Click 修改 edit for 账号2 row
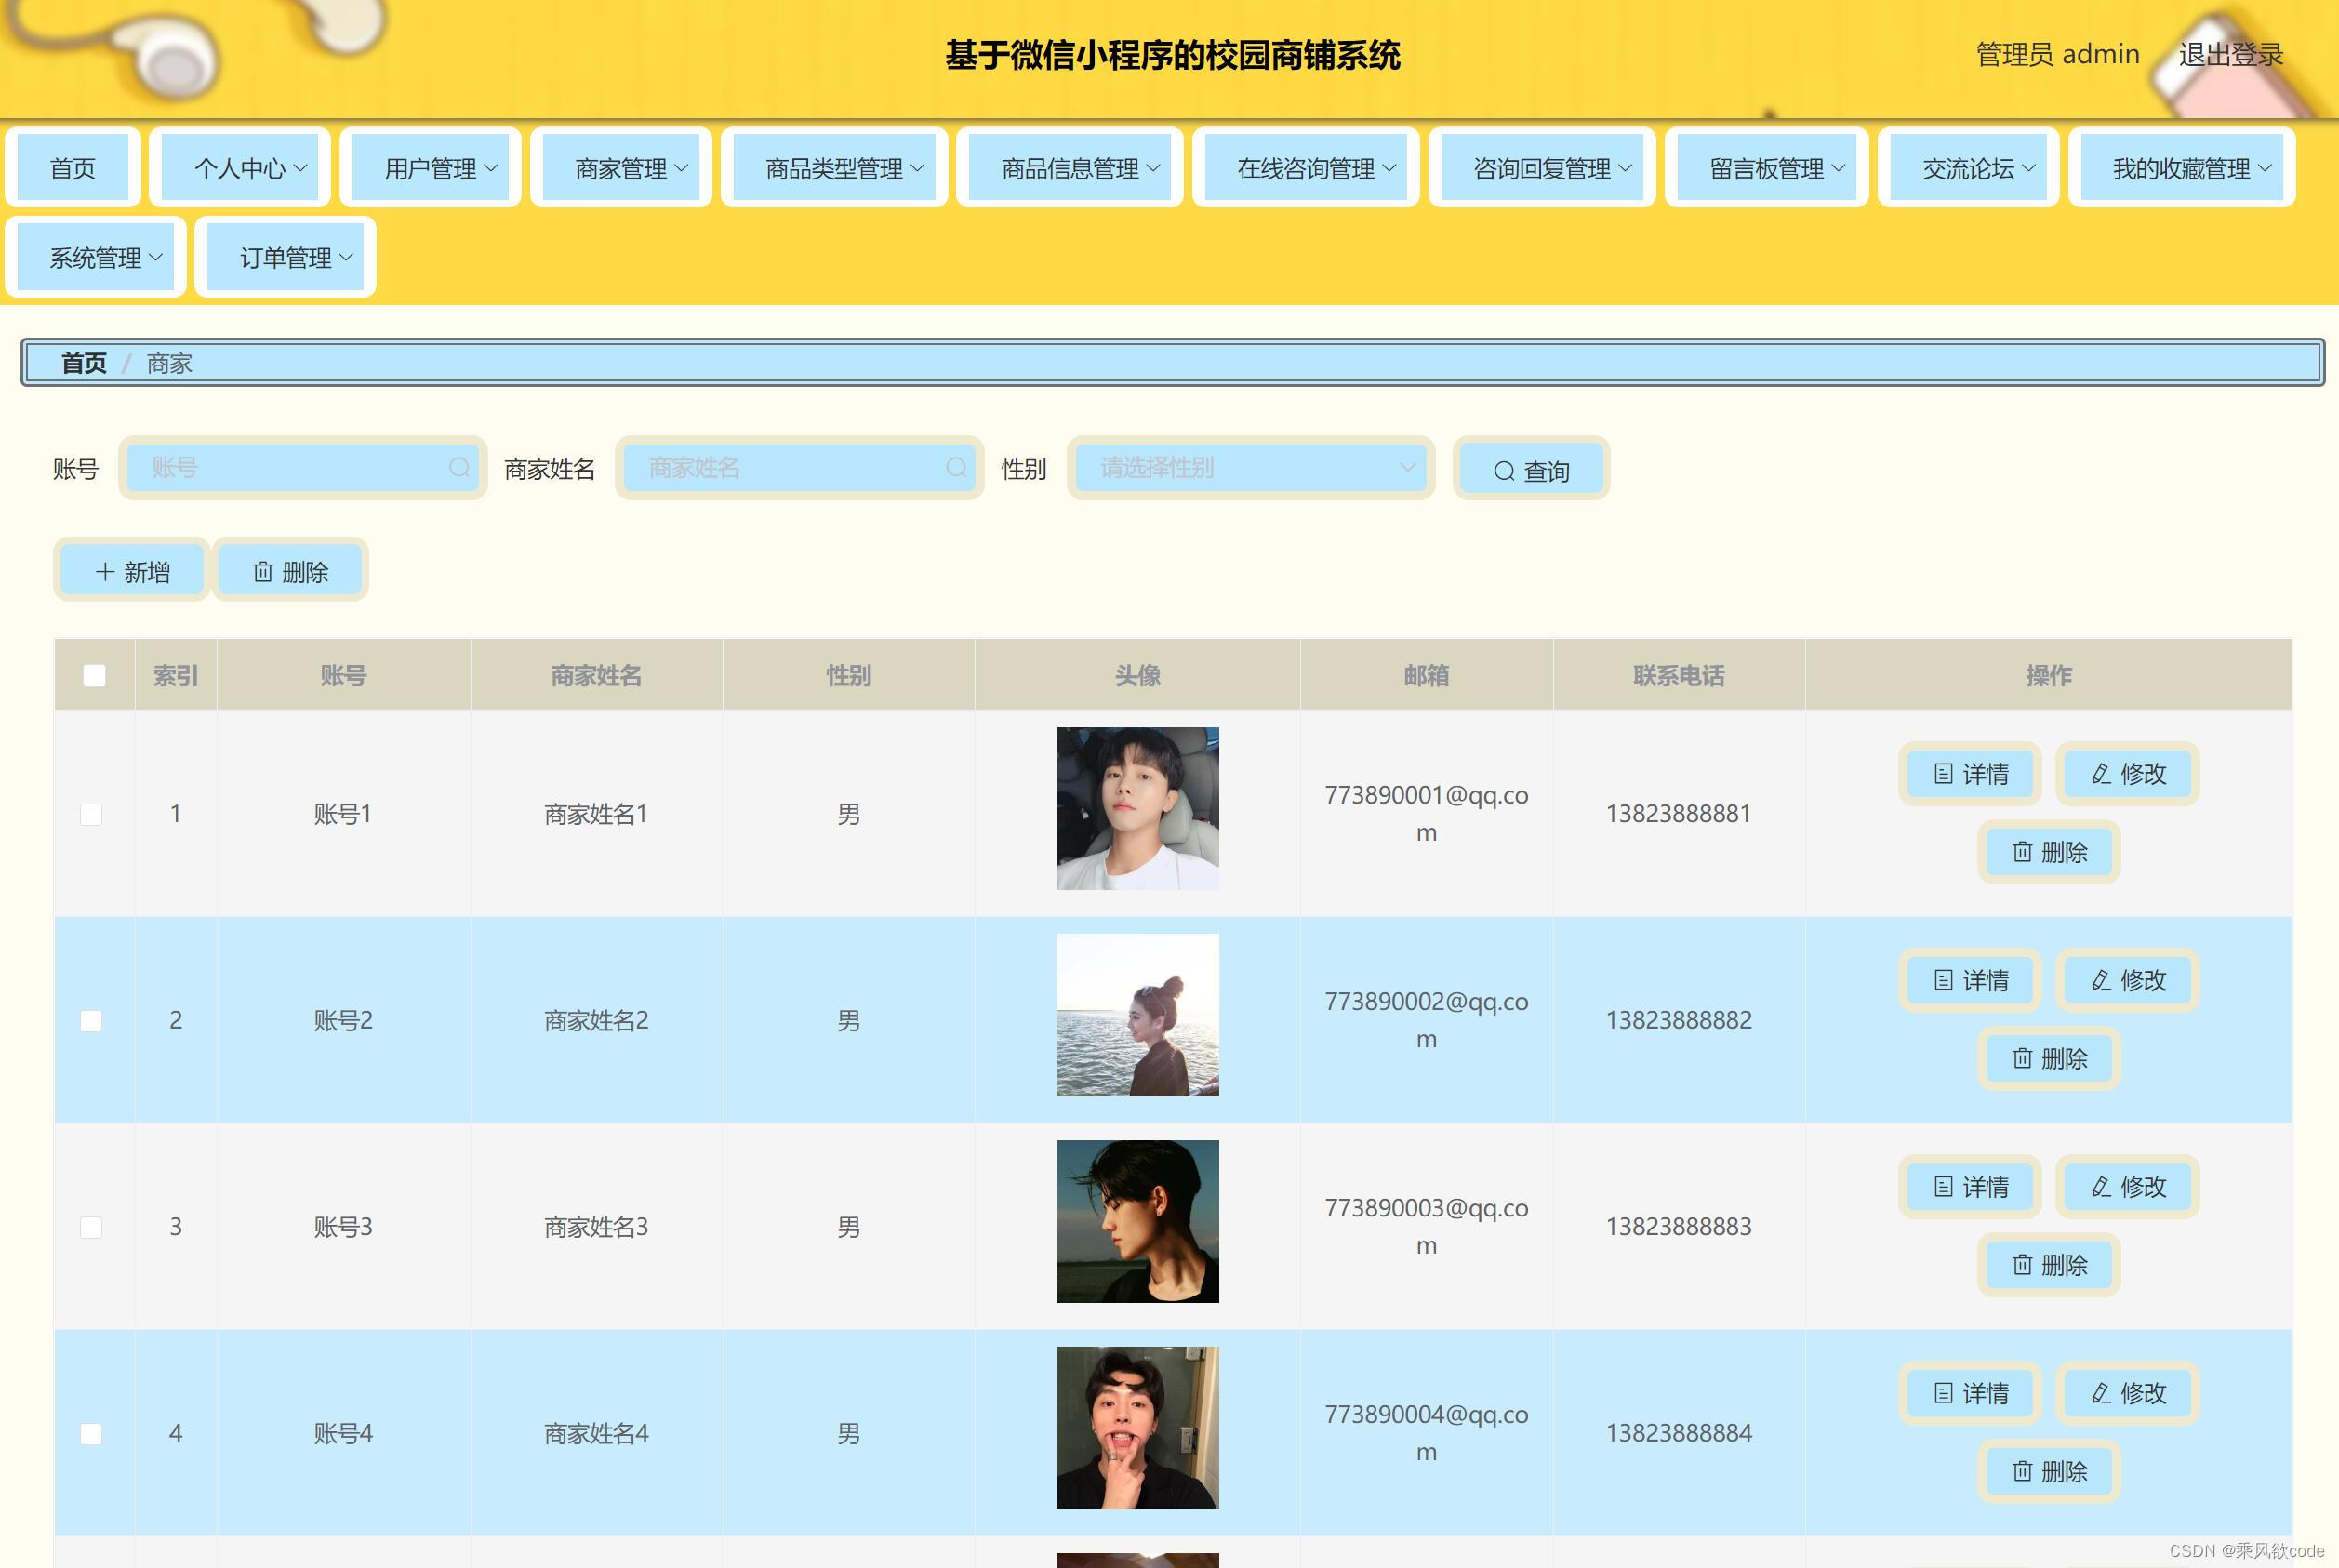2339x1568 pixels. [2127, 980]
